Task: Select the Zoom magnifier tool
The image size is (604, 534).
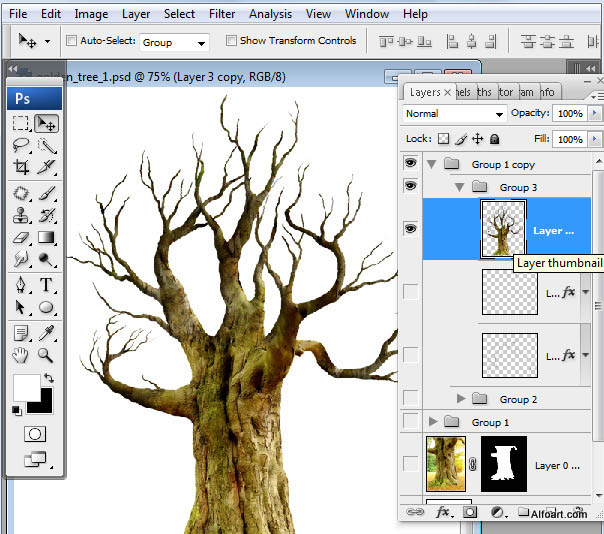Action: 46,355
